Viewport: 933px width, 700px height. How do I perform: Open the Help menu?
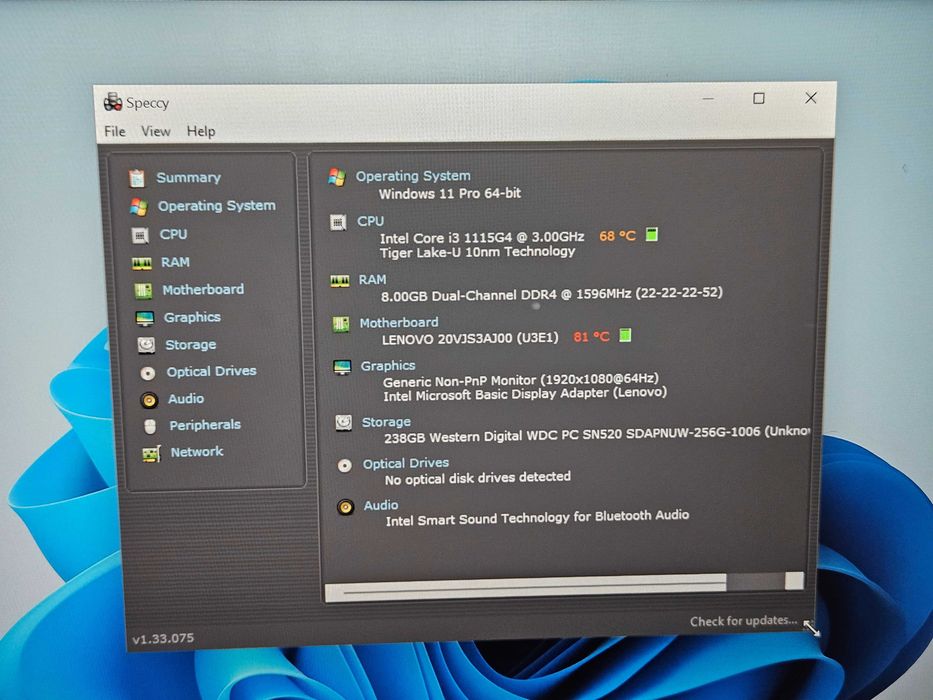pyautogui.click(x=201, y=132)
